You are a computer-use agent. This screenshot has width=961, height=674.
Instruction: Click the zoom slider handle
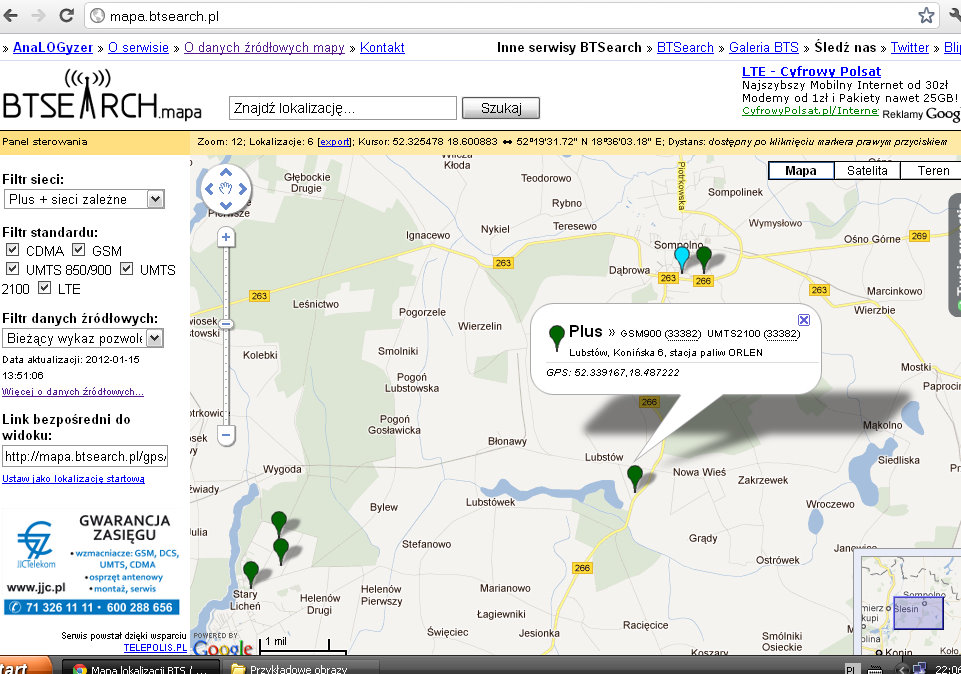click(226, 324)
